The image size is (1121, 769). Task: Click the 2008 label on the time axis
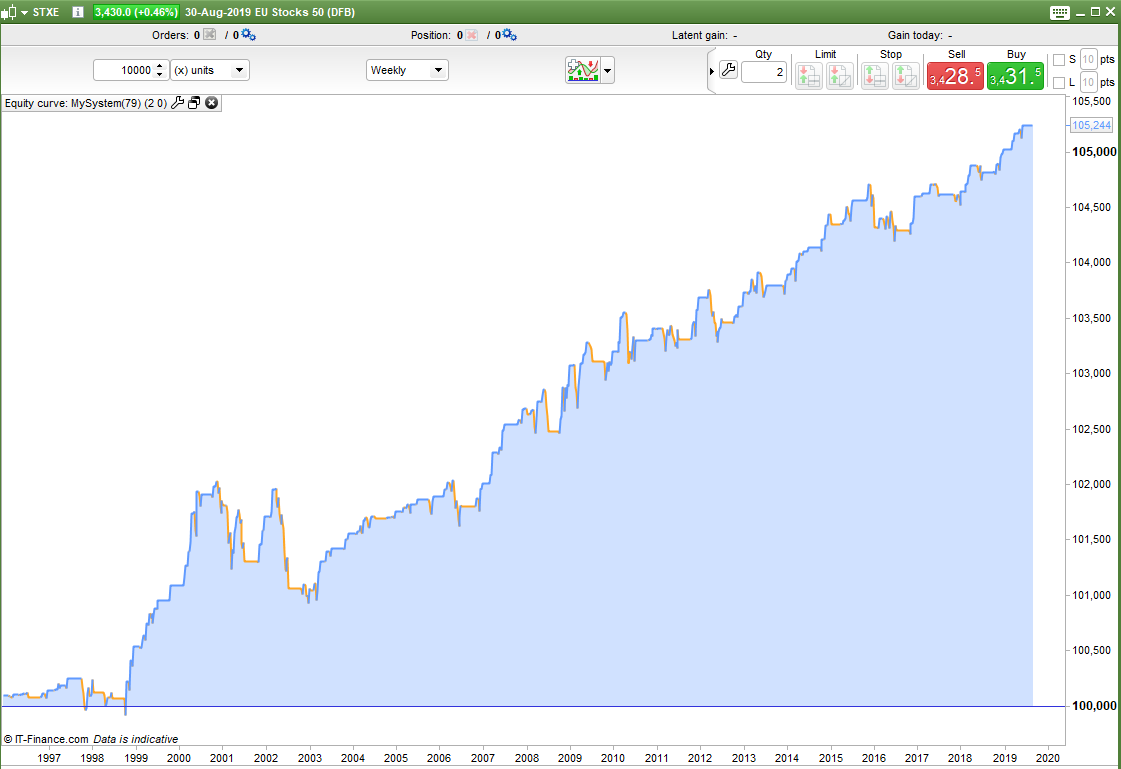tap(527, 758)
